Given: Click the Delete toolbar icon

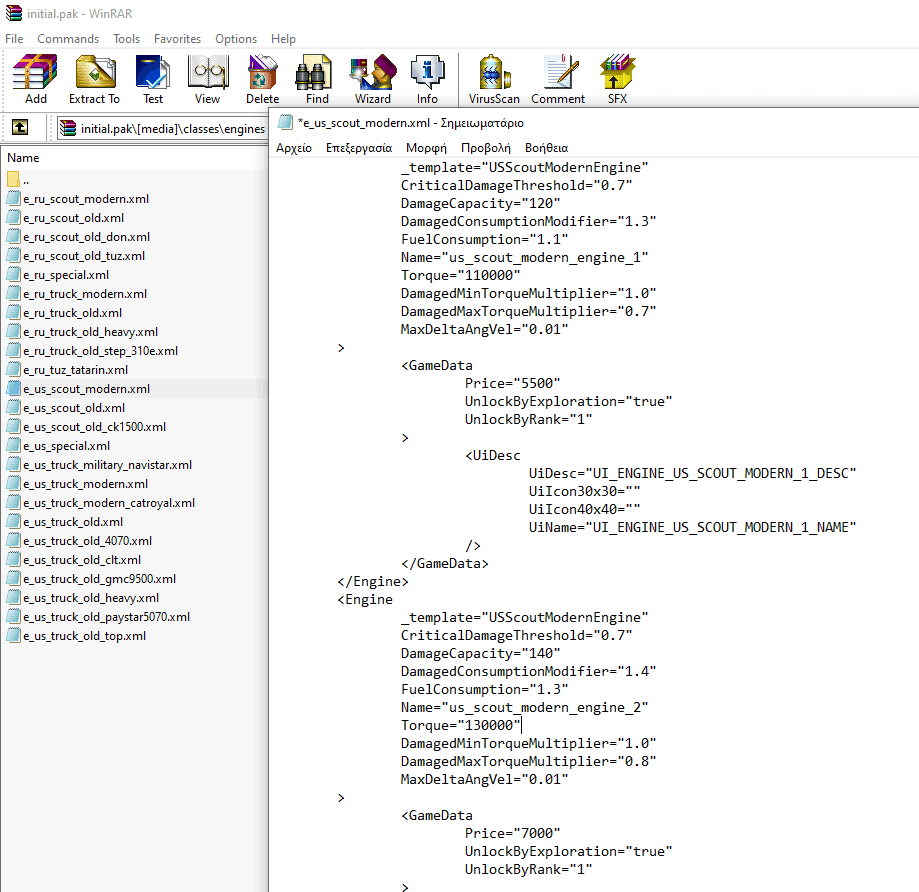Looking at the screenshot, I should (262, 78).
